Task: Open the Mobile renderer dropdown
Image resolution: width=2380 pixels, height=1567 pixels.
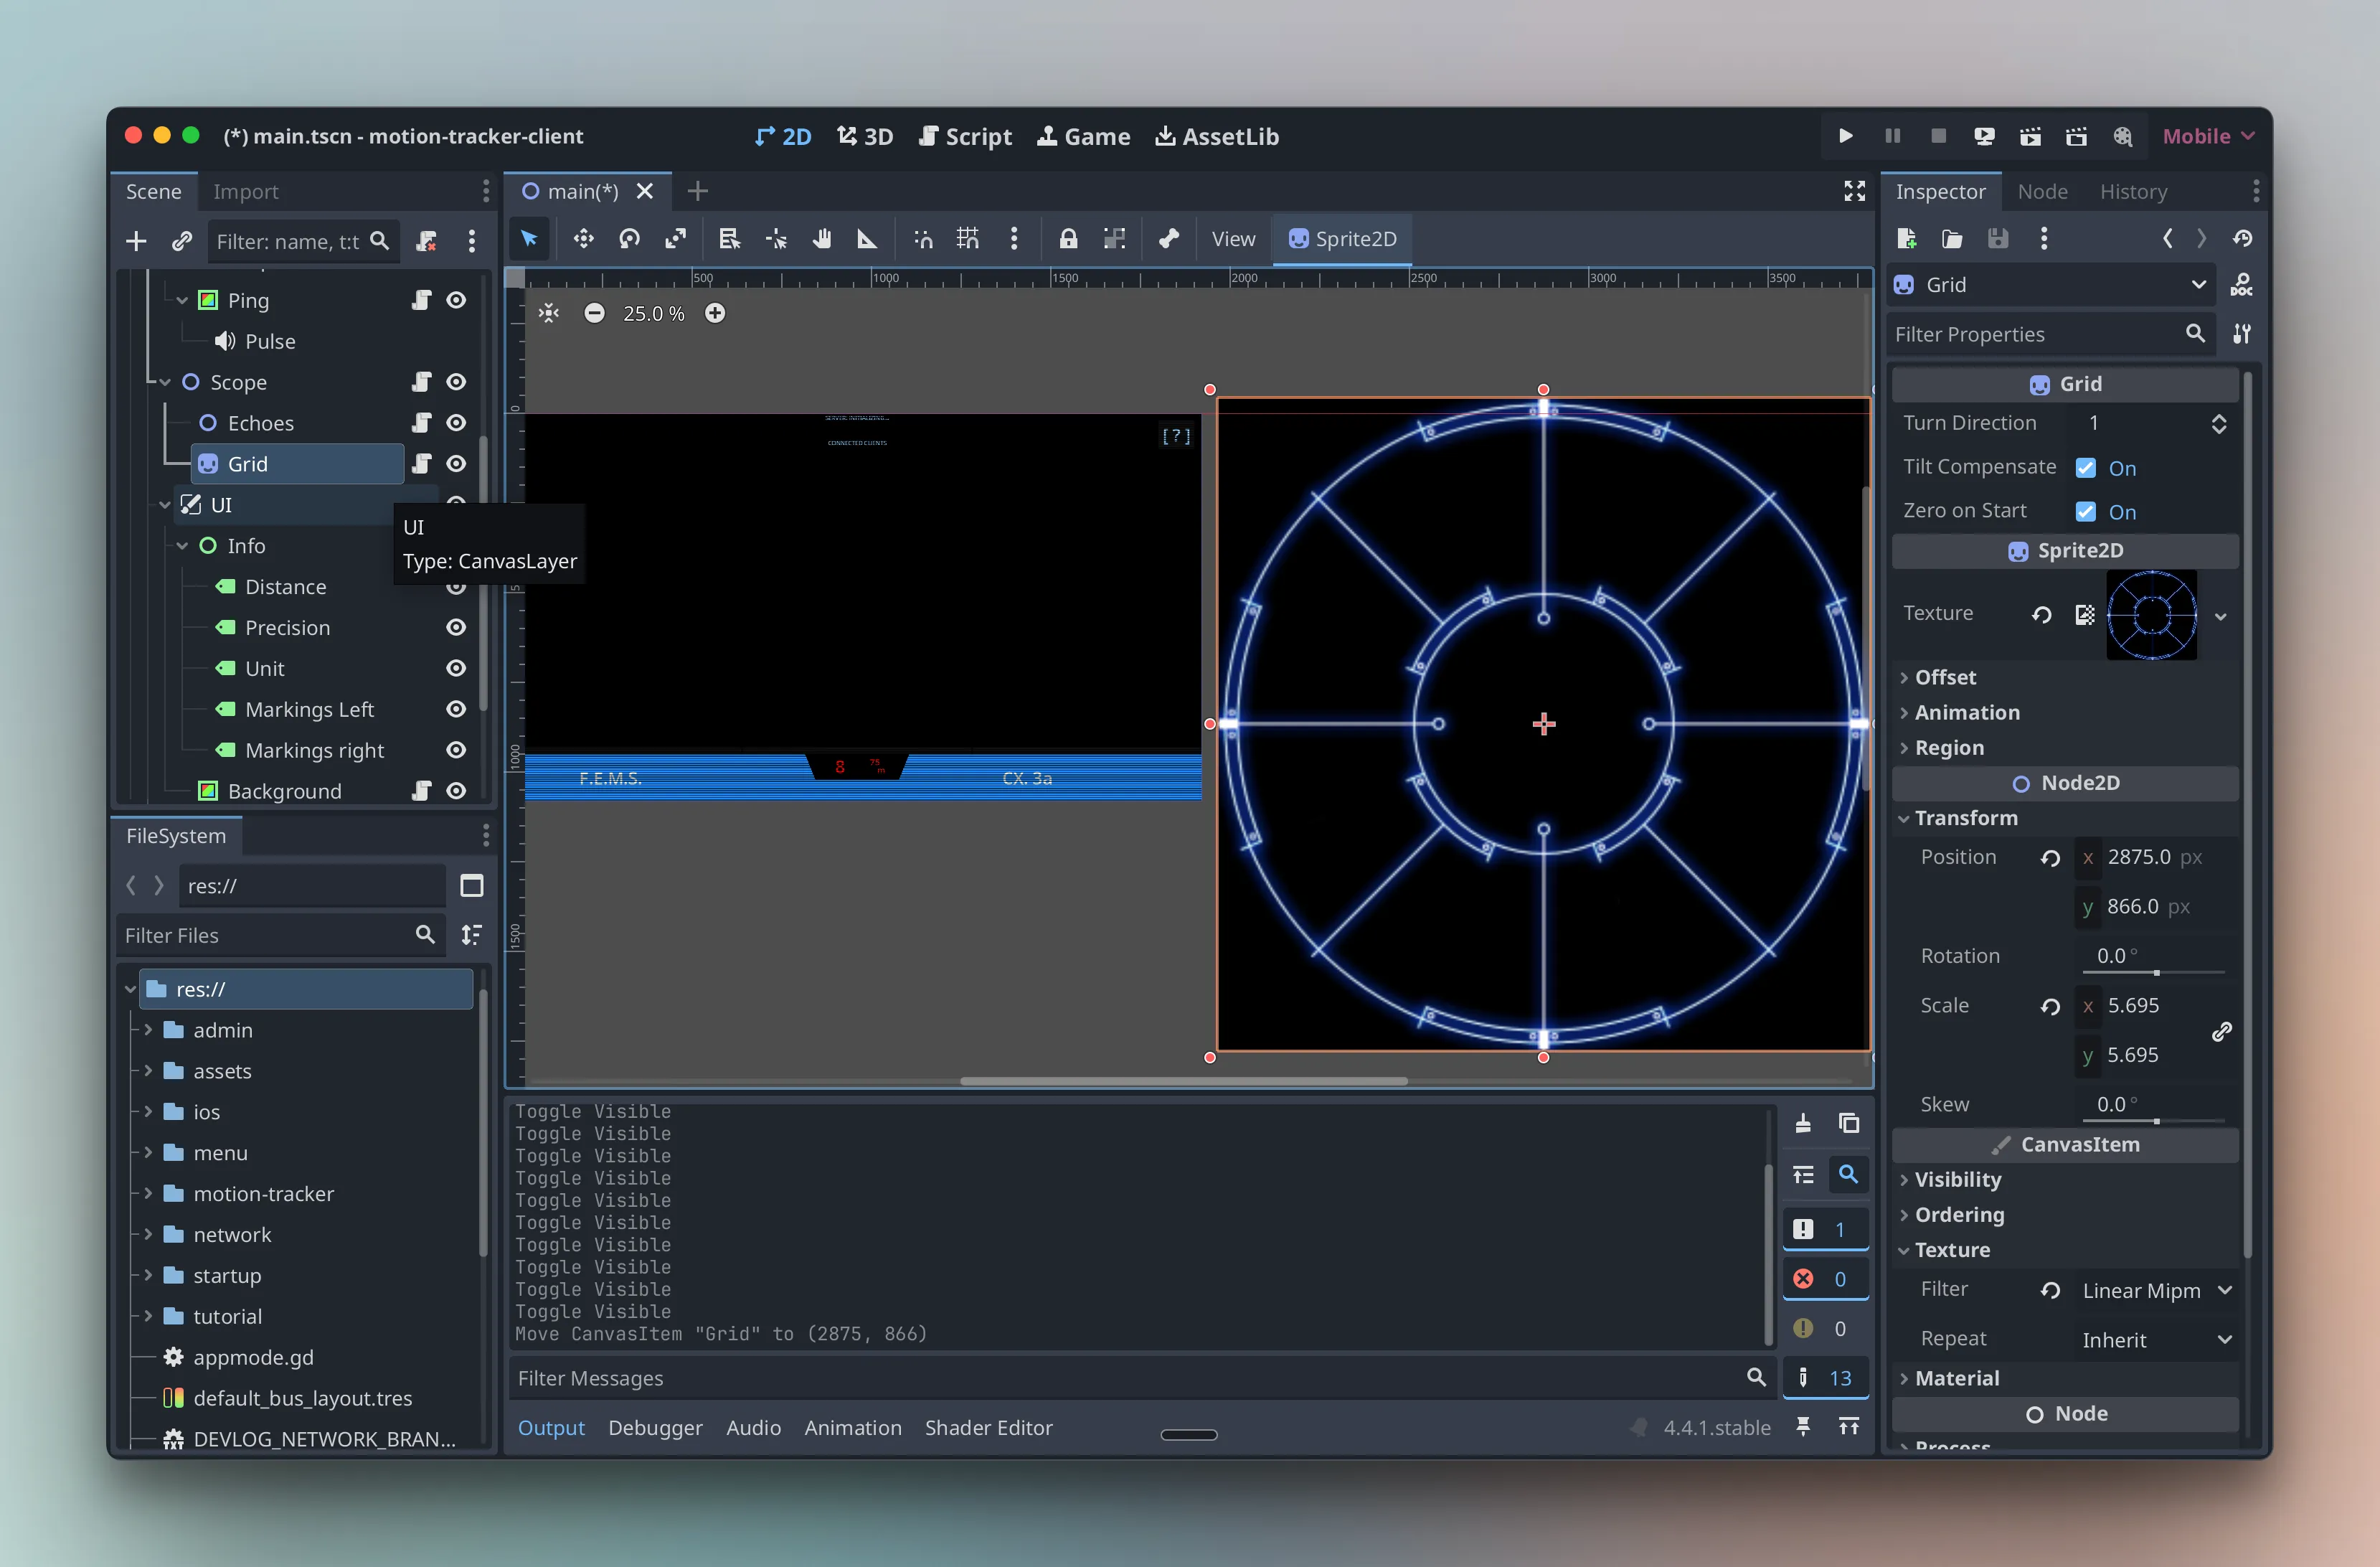Action: (x=2207, y=136)
